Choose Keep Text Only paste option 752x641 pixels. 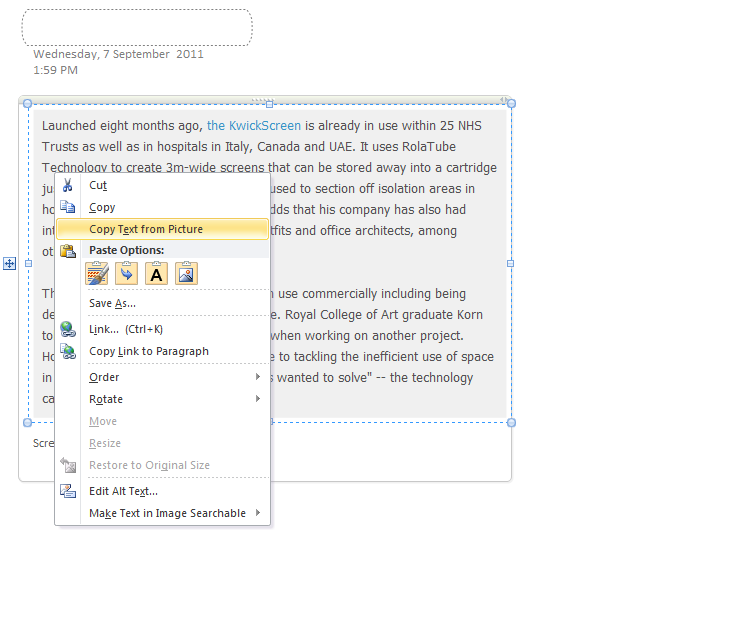pyautogui.click(x=156, y=273)
